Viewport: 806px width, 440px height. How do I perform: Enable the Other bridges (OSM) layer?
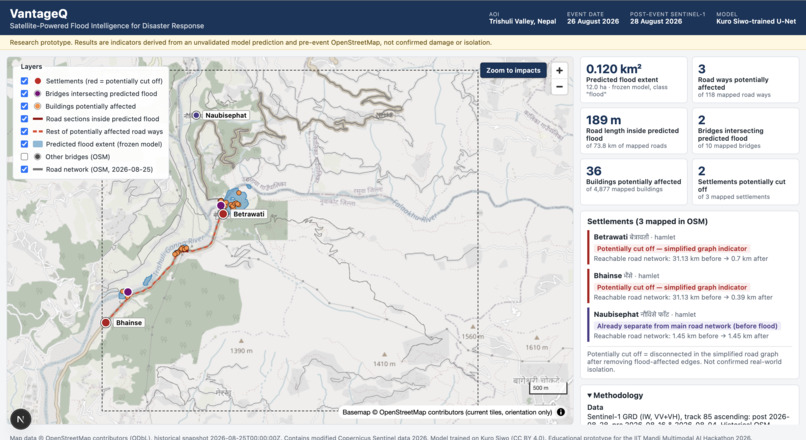click(x=24, y=156)
